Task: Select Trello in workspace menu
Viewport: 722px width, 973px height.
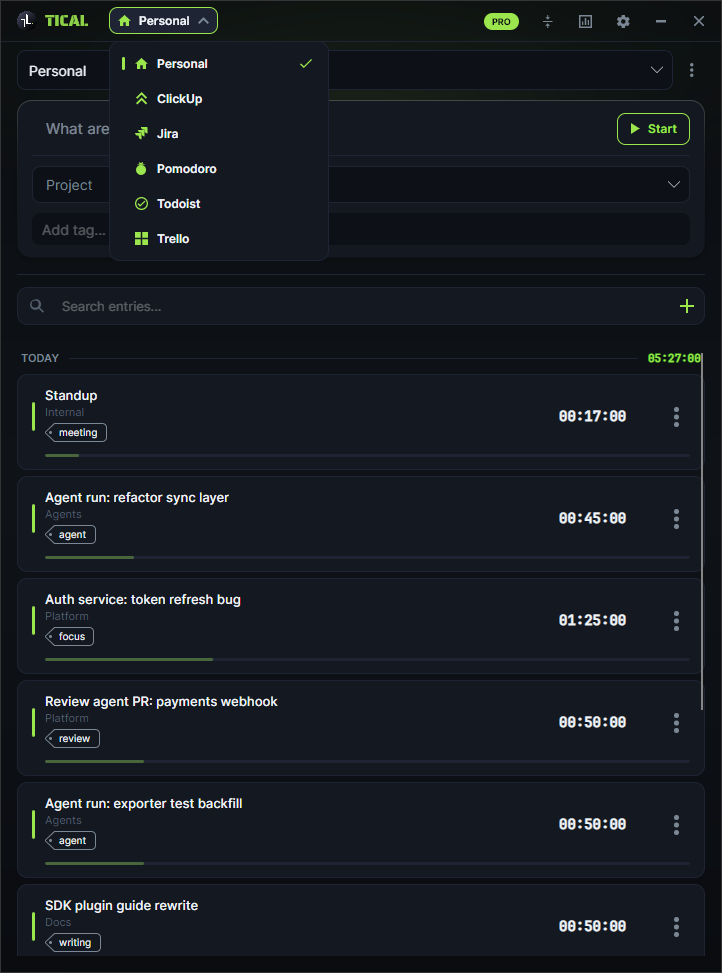Action: click(218, 238)
